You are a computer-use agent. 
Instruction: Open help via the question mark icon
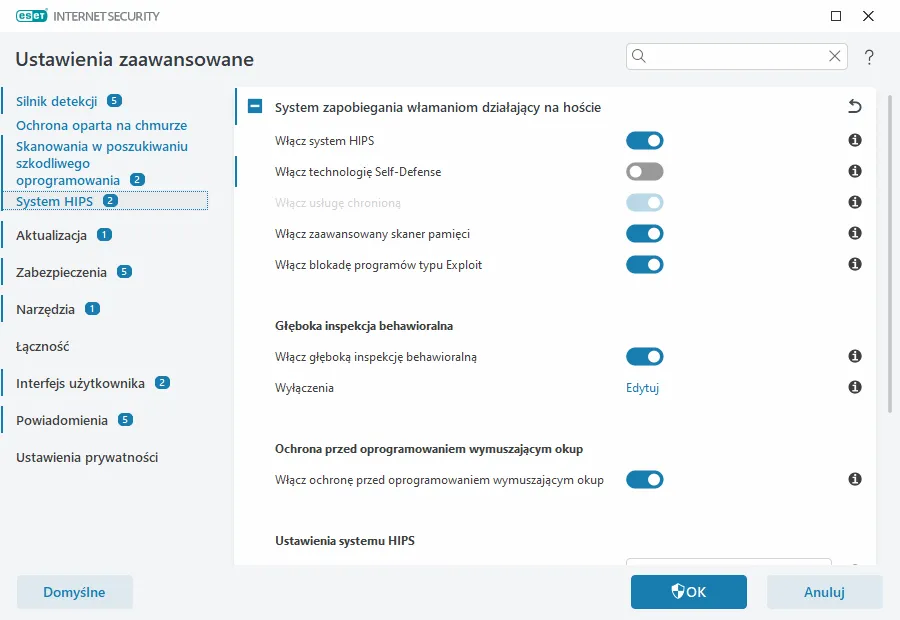[x=869, y=57]
